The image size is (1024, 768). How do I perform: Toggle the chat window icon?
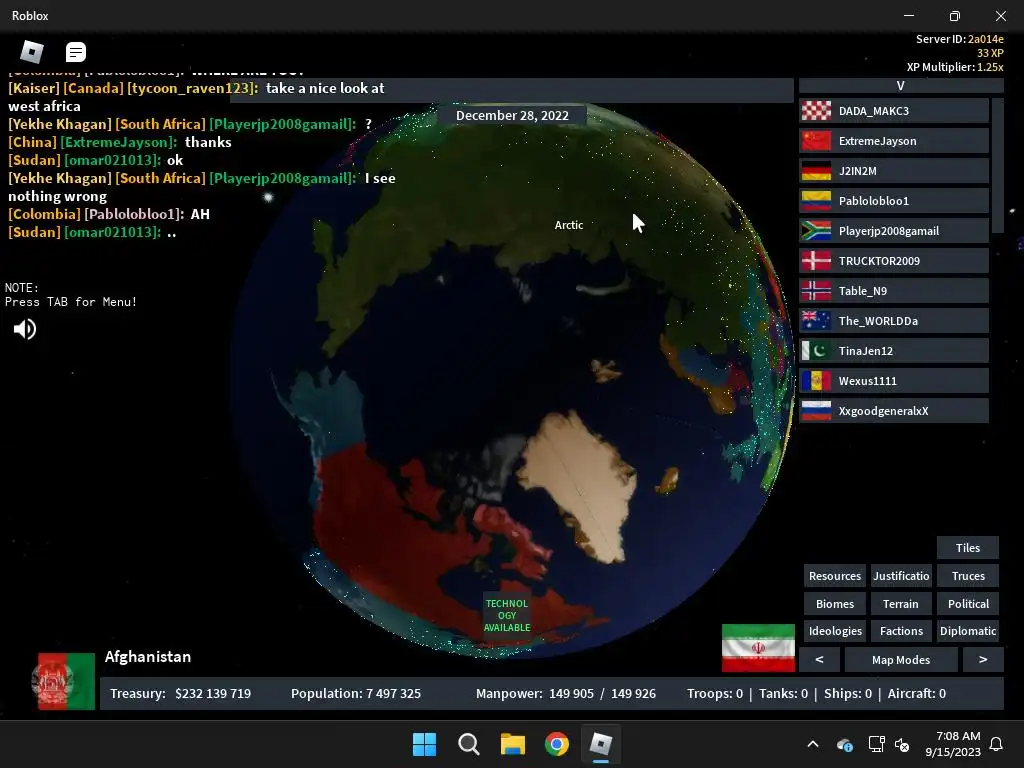(76, 52)
